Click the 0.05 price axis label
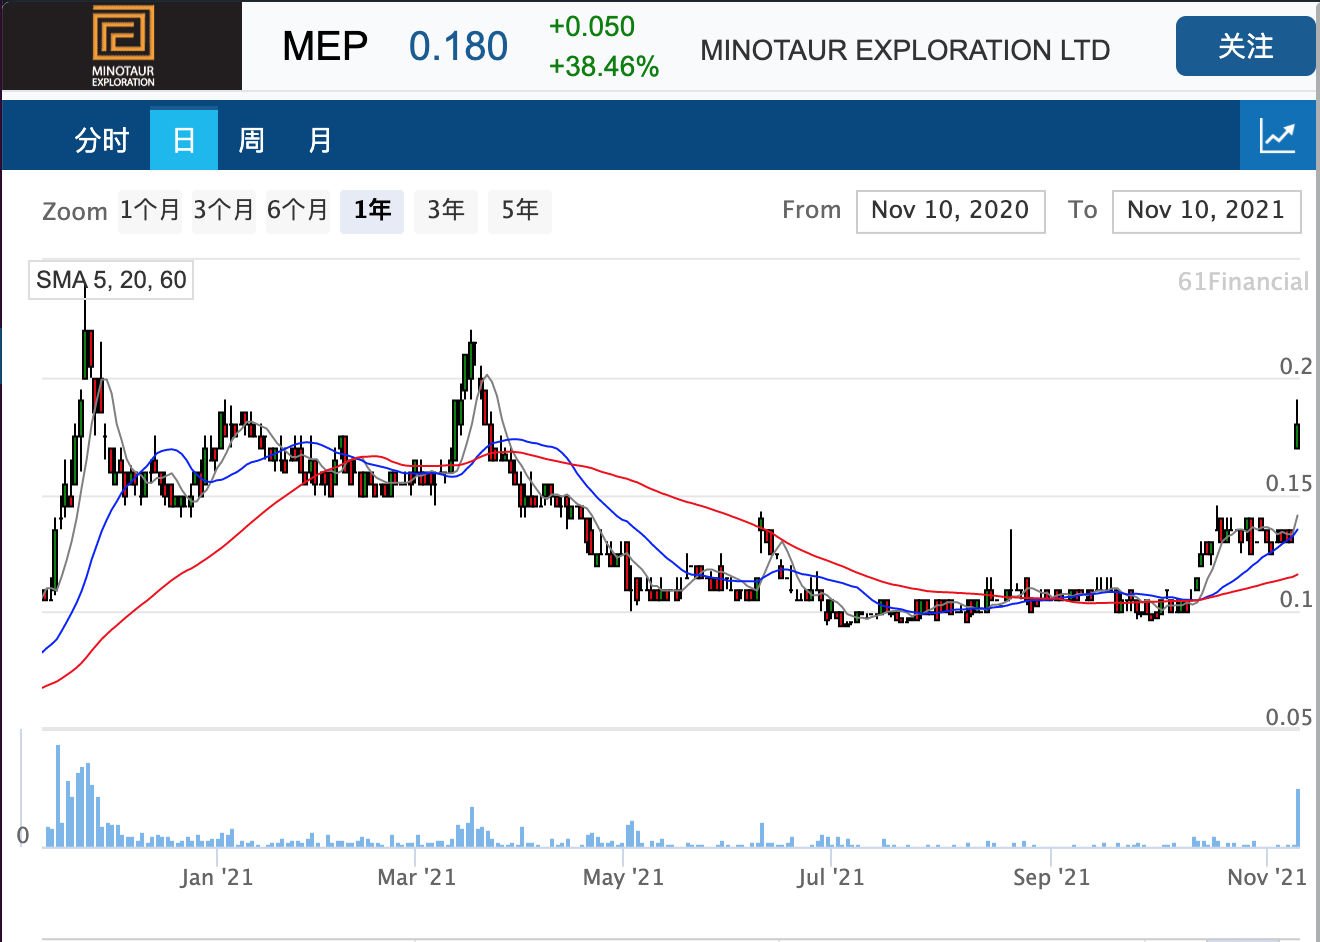This screenshot has height=942, width=1320. [1289, 717]
